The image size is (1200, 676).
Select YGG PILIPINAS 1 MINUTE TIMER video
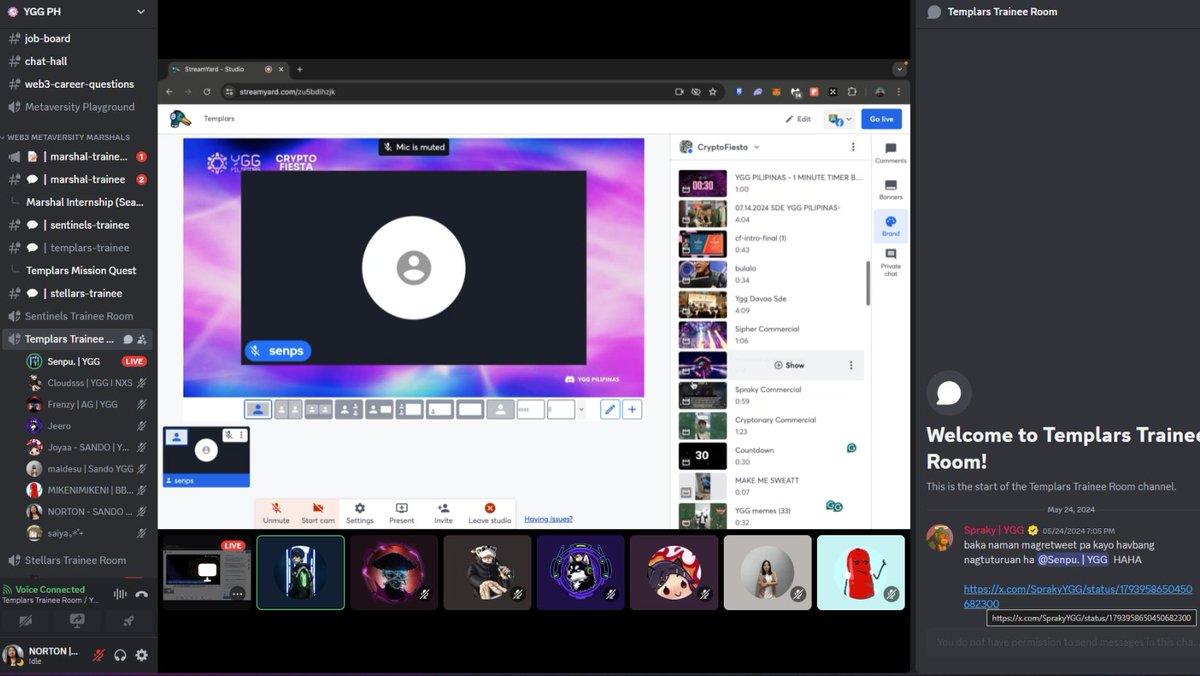pos(770,183)
